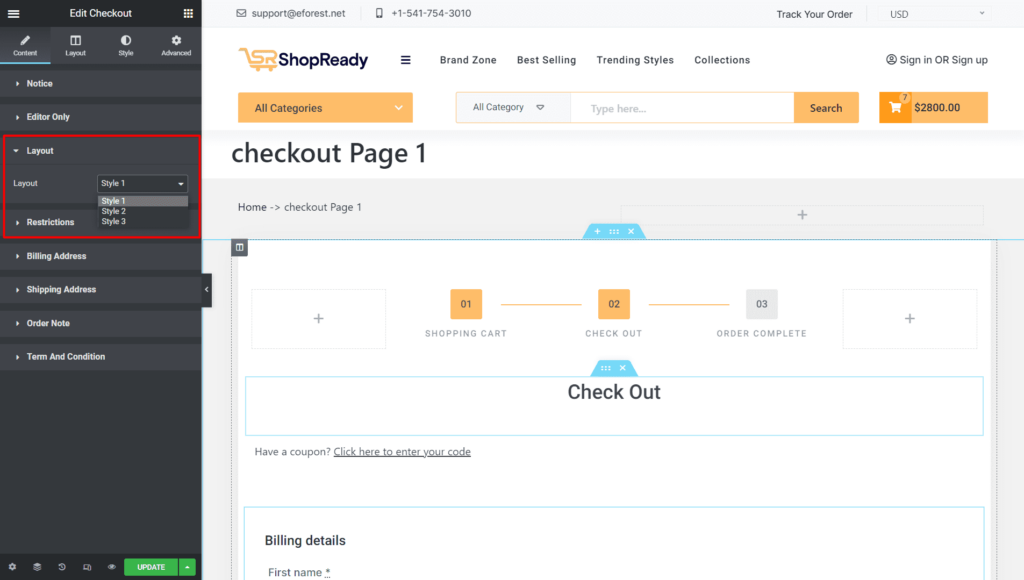Click the Search button

826,108
